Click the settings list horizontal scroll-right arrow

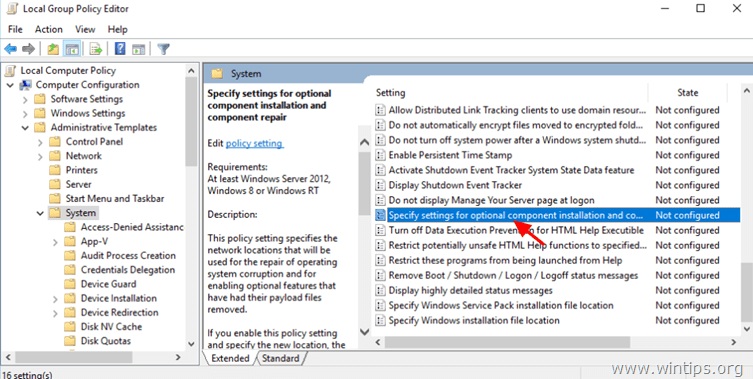point(733,342)
